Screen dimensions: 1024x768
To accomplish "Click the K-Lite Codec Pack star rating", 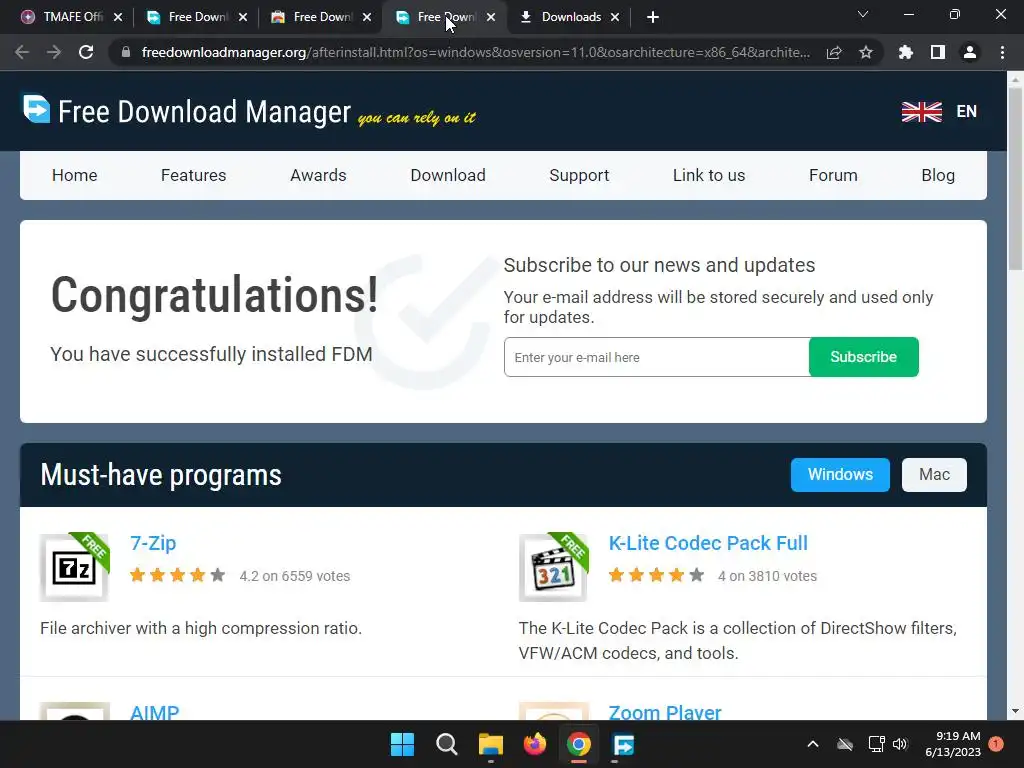I will click(x=656, y=575).
